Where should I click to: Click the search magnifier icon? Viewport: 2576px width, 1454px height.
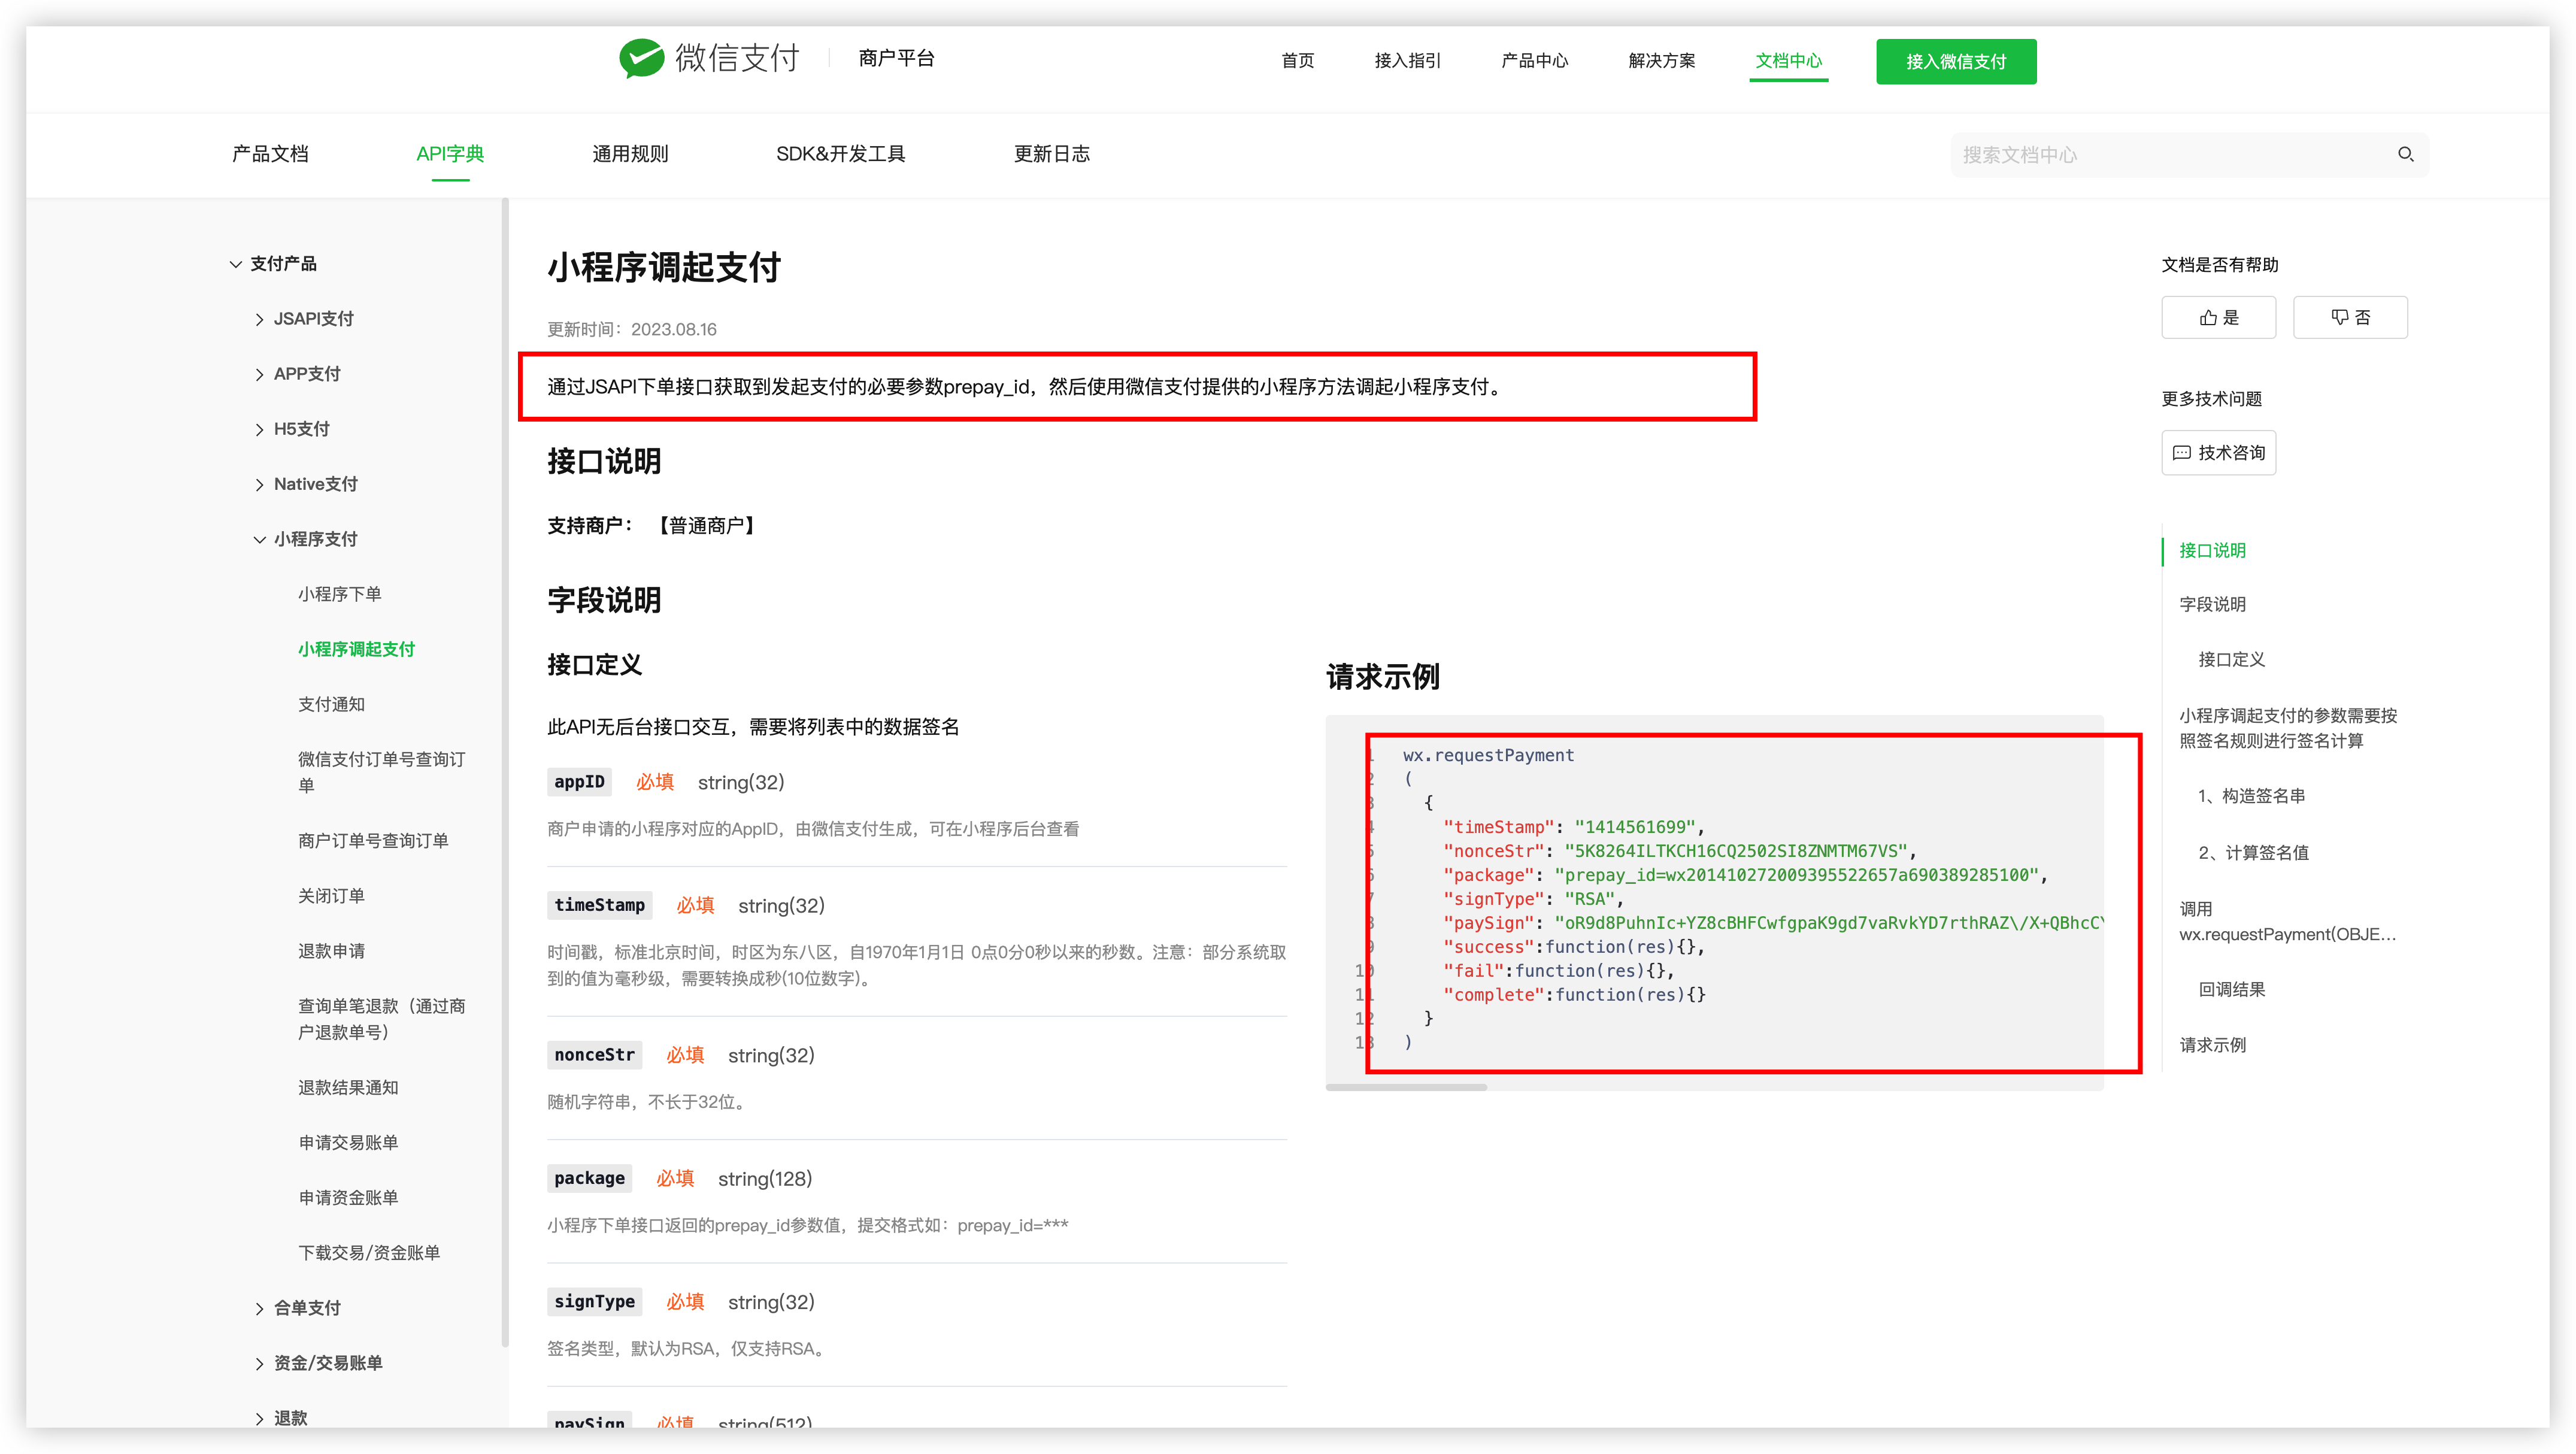tap(2405, 154)
